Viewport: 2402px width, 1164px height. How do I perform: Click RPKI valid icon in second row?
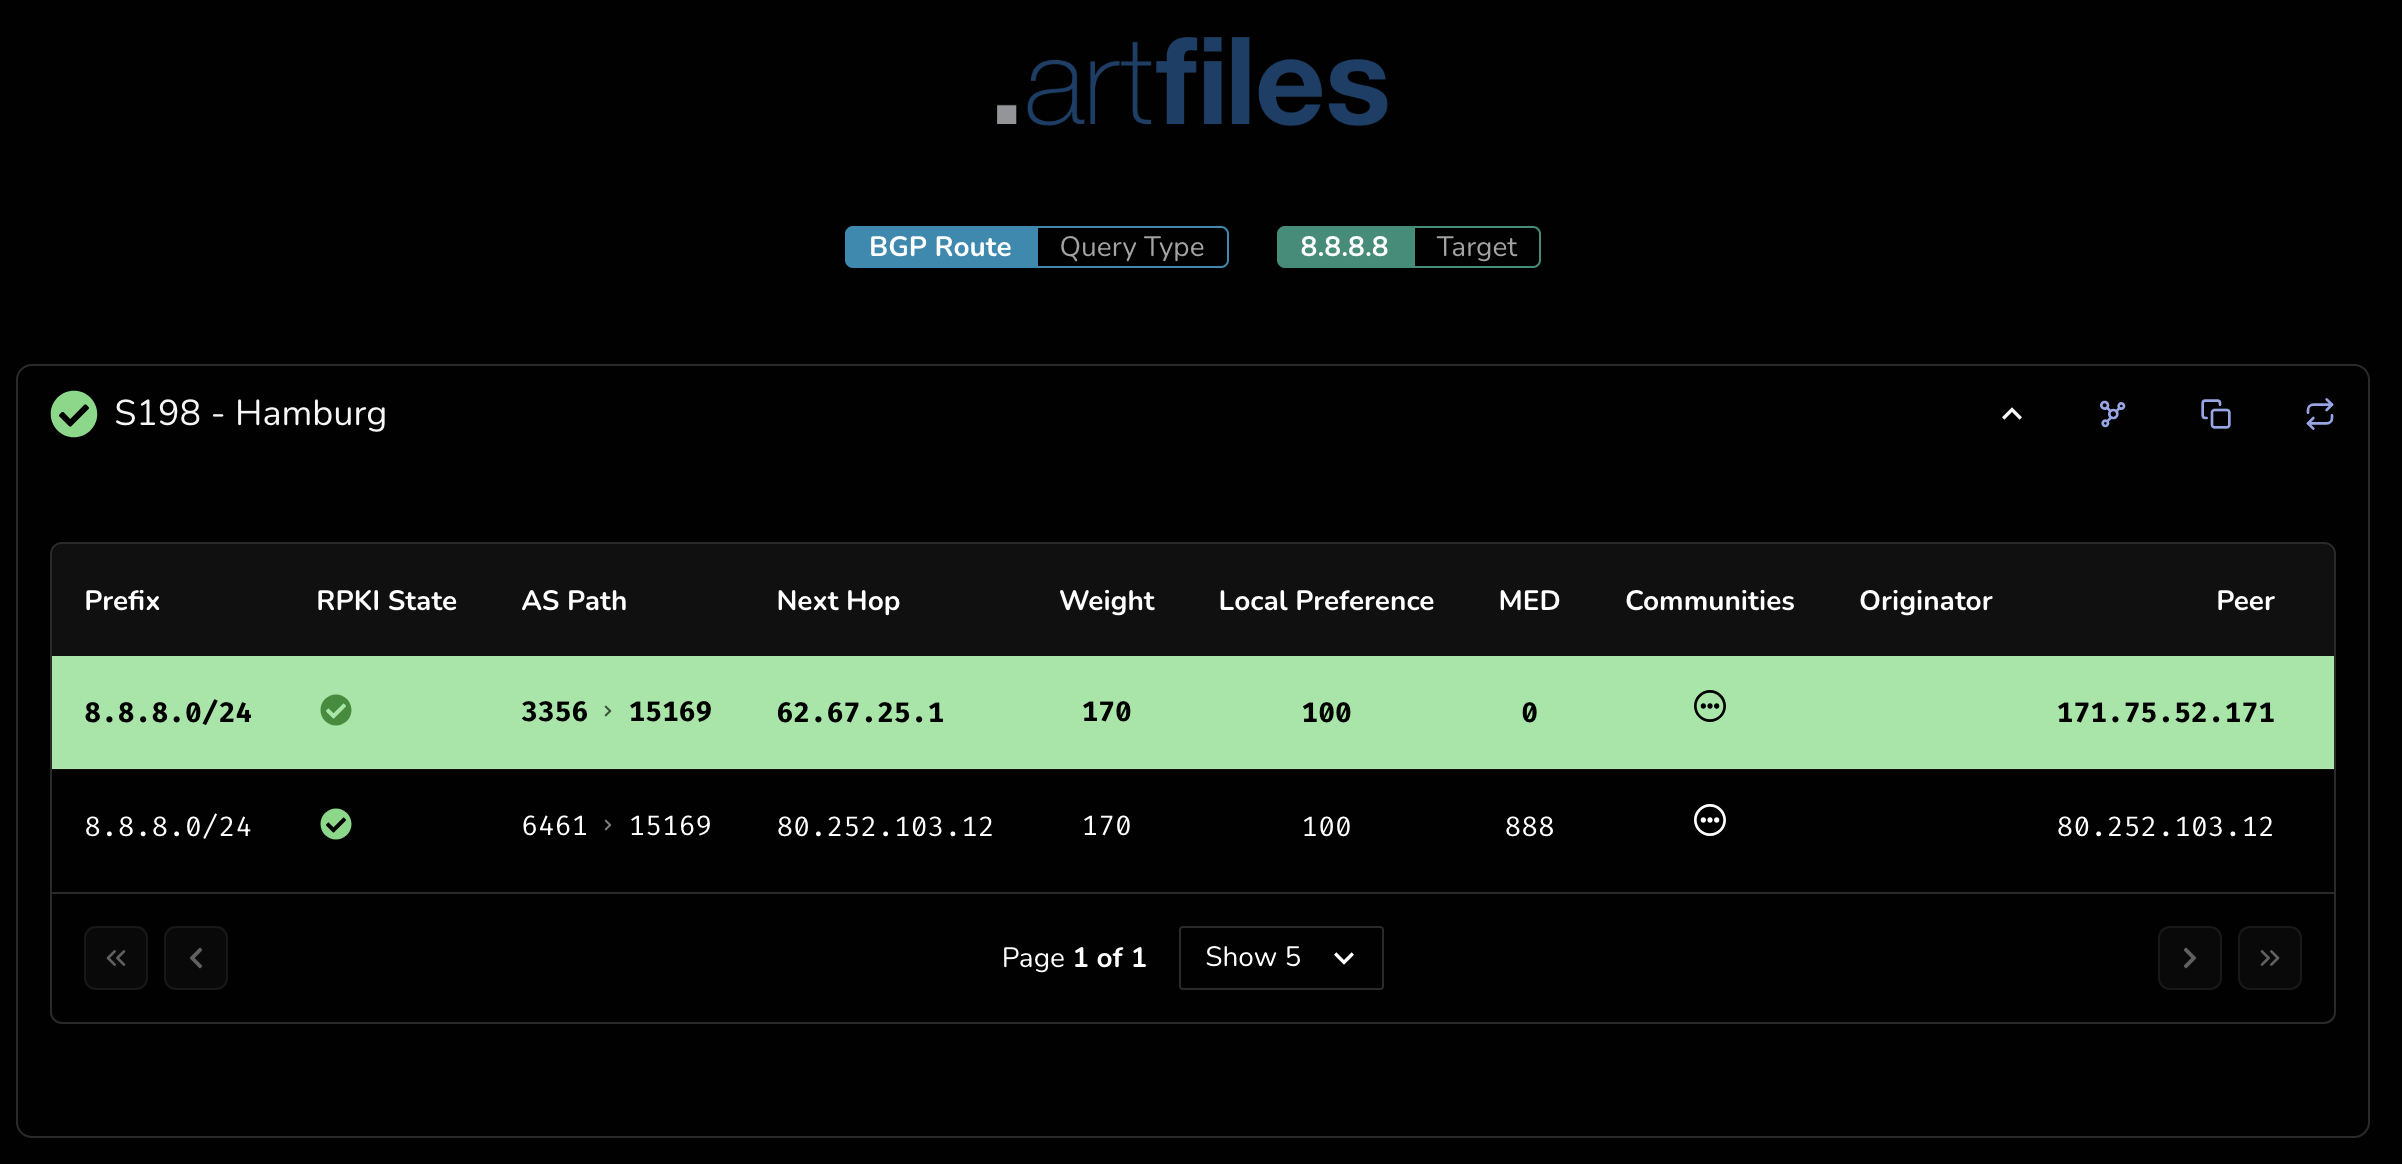click(336, 824)
